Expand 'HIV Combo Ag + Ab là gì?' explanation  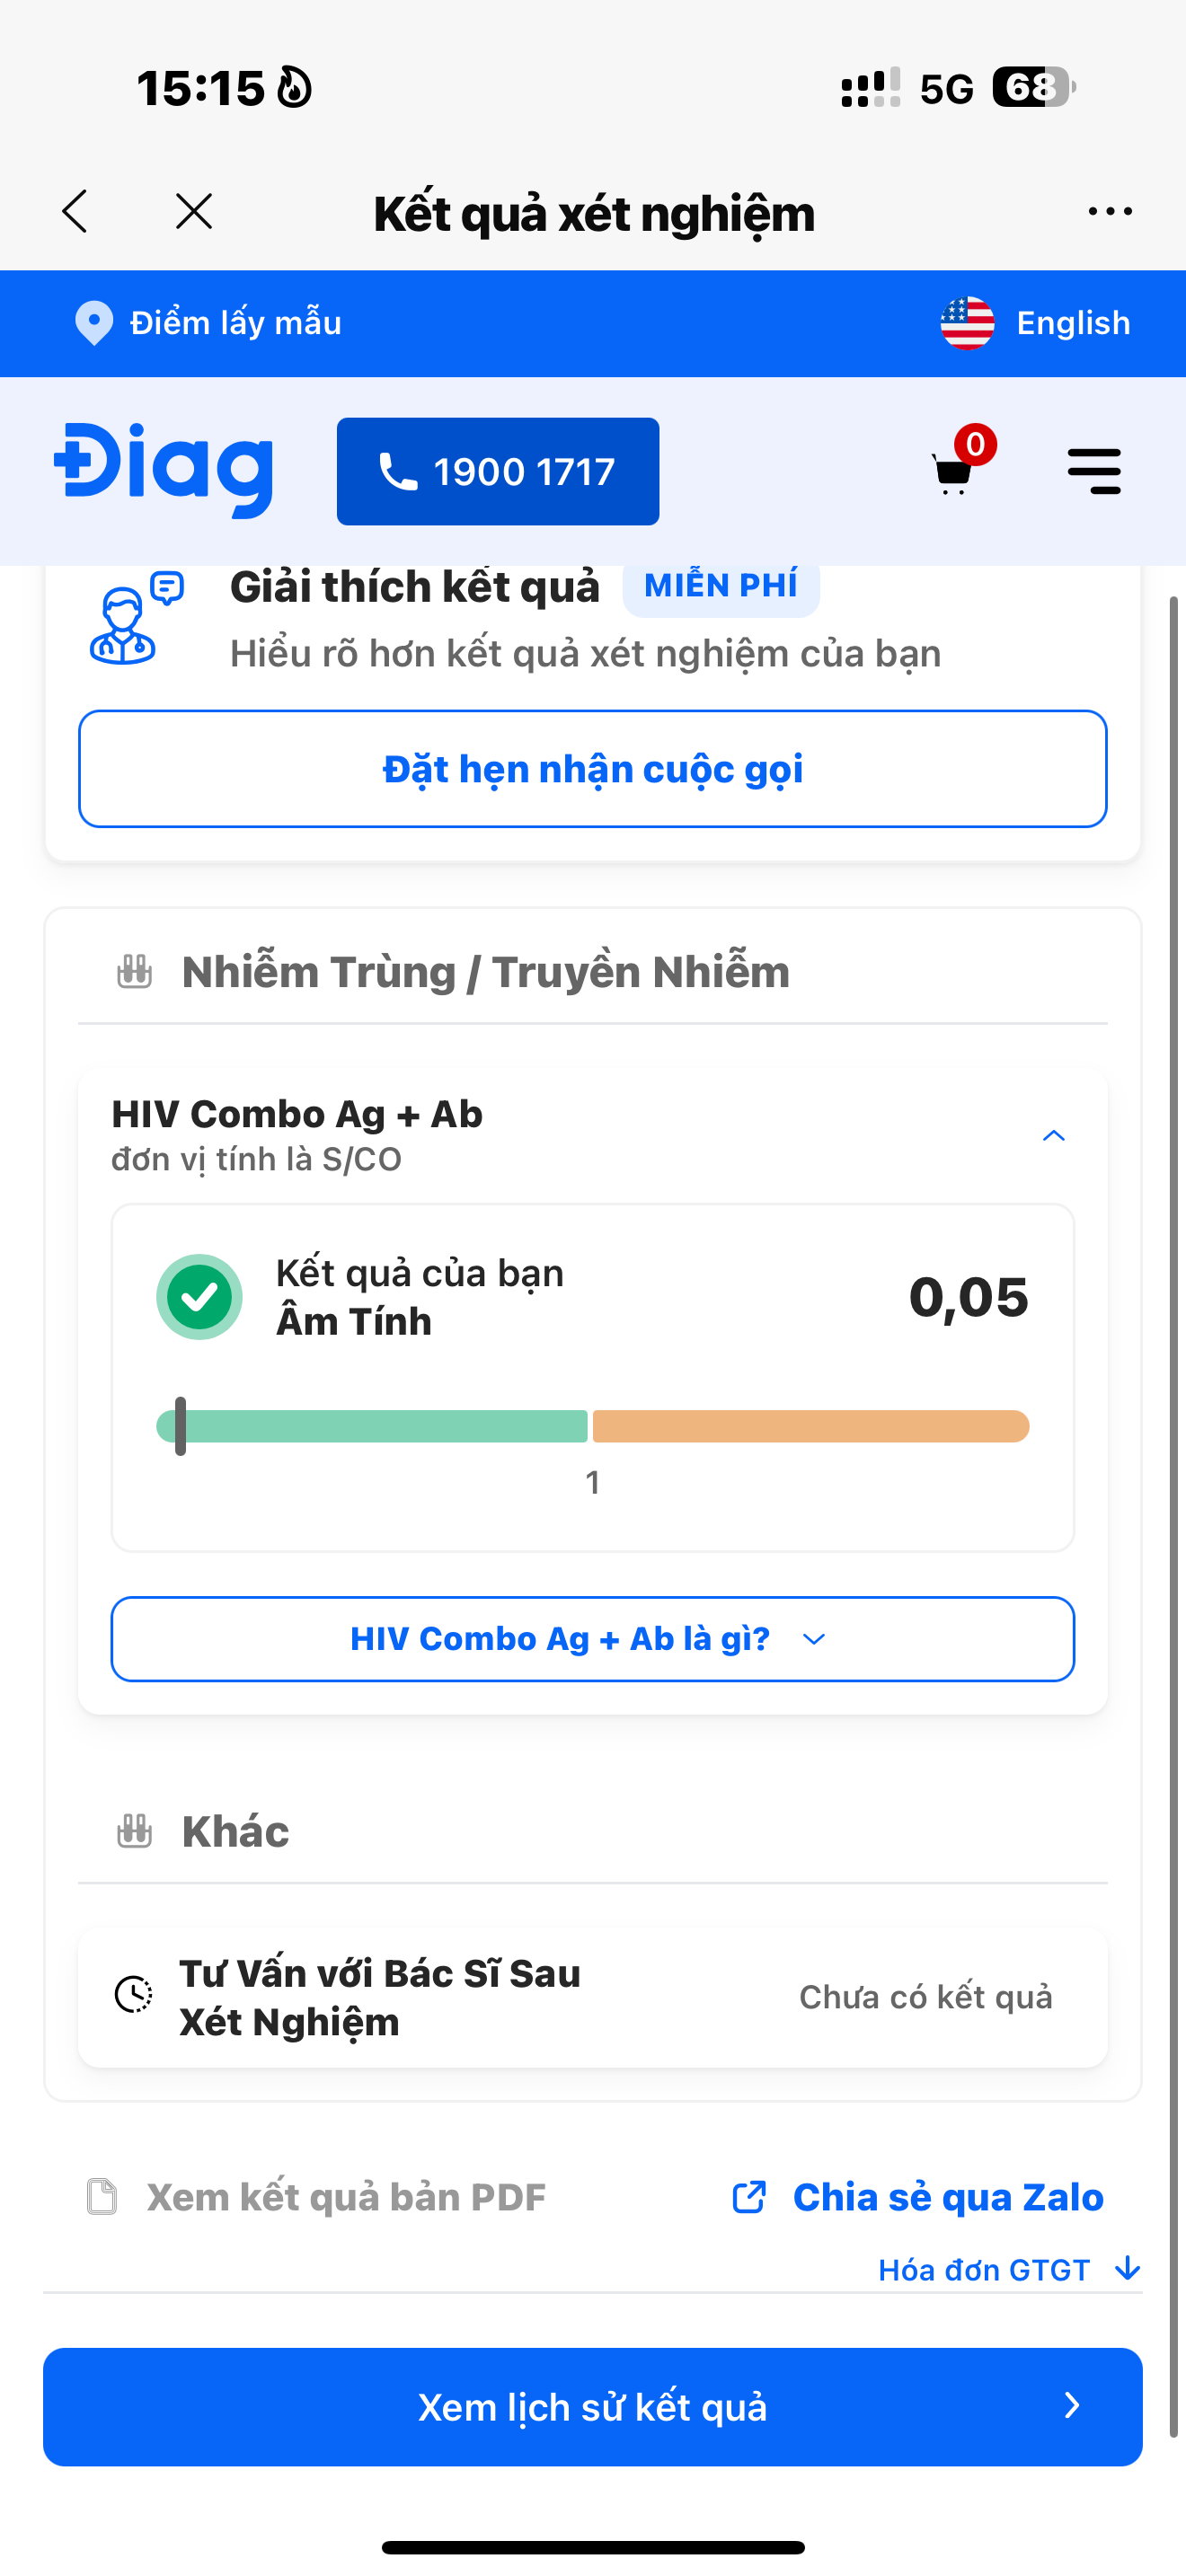click(593, 1639)
